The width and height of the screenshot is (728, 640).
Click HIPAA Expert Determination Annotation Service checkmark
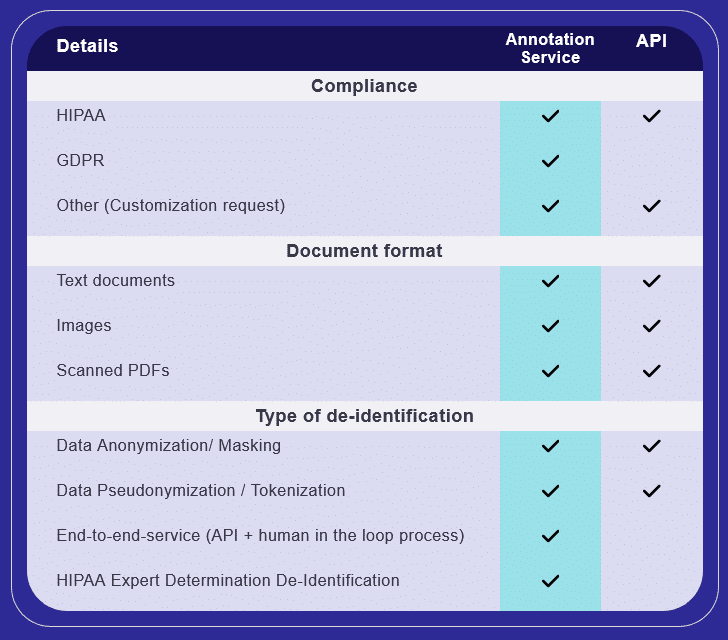(x=550, y=581)
